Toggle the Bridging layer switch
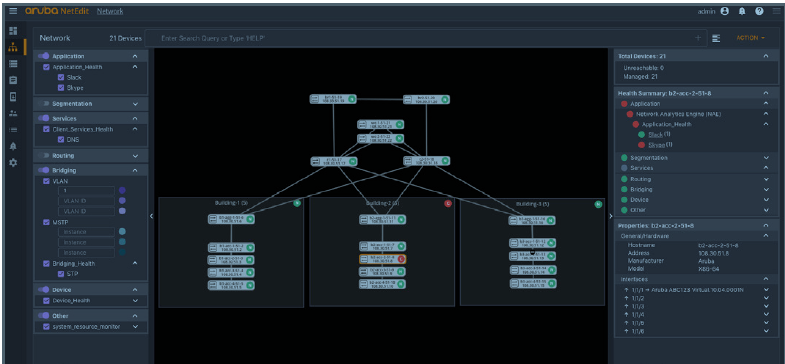Viewport: 785px width, 364px height. [x=44, y=170]
